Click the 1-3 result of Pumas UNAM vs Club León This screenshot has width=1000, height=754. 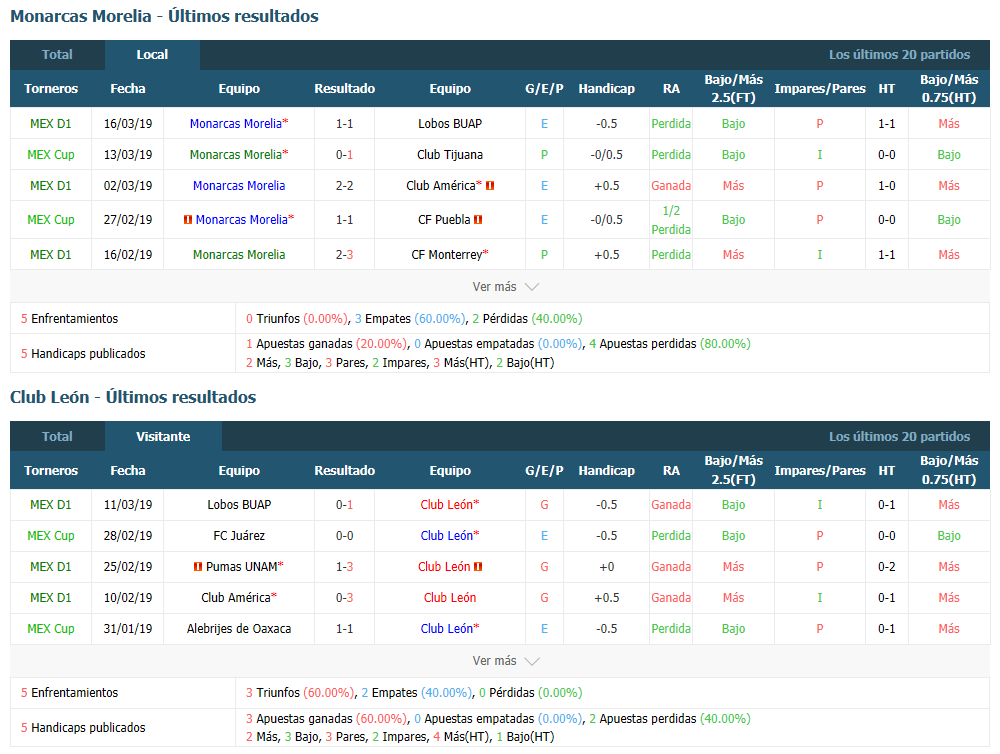344,566
